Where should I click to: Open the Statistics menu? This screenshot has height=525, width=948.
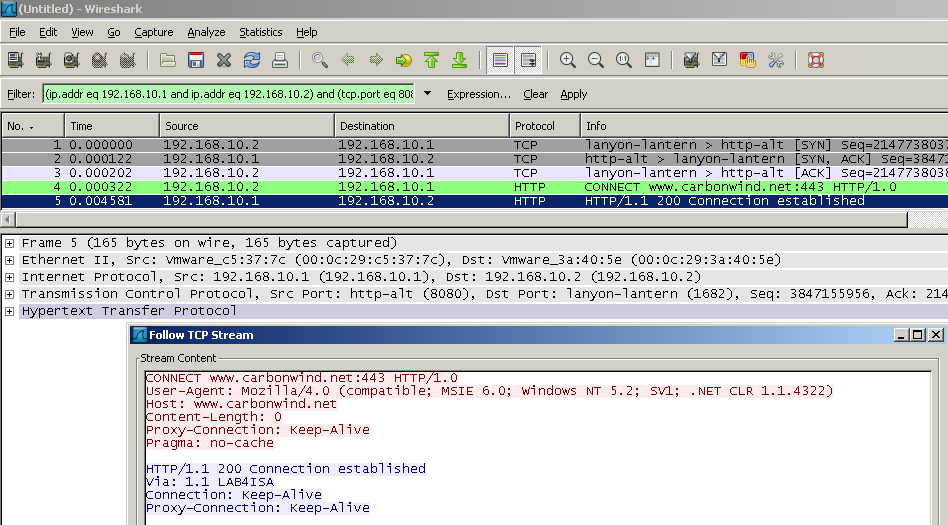261,32
